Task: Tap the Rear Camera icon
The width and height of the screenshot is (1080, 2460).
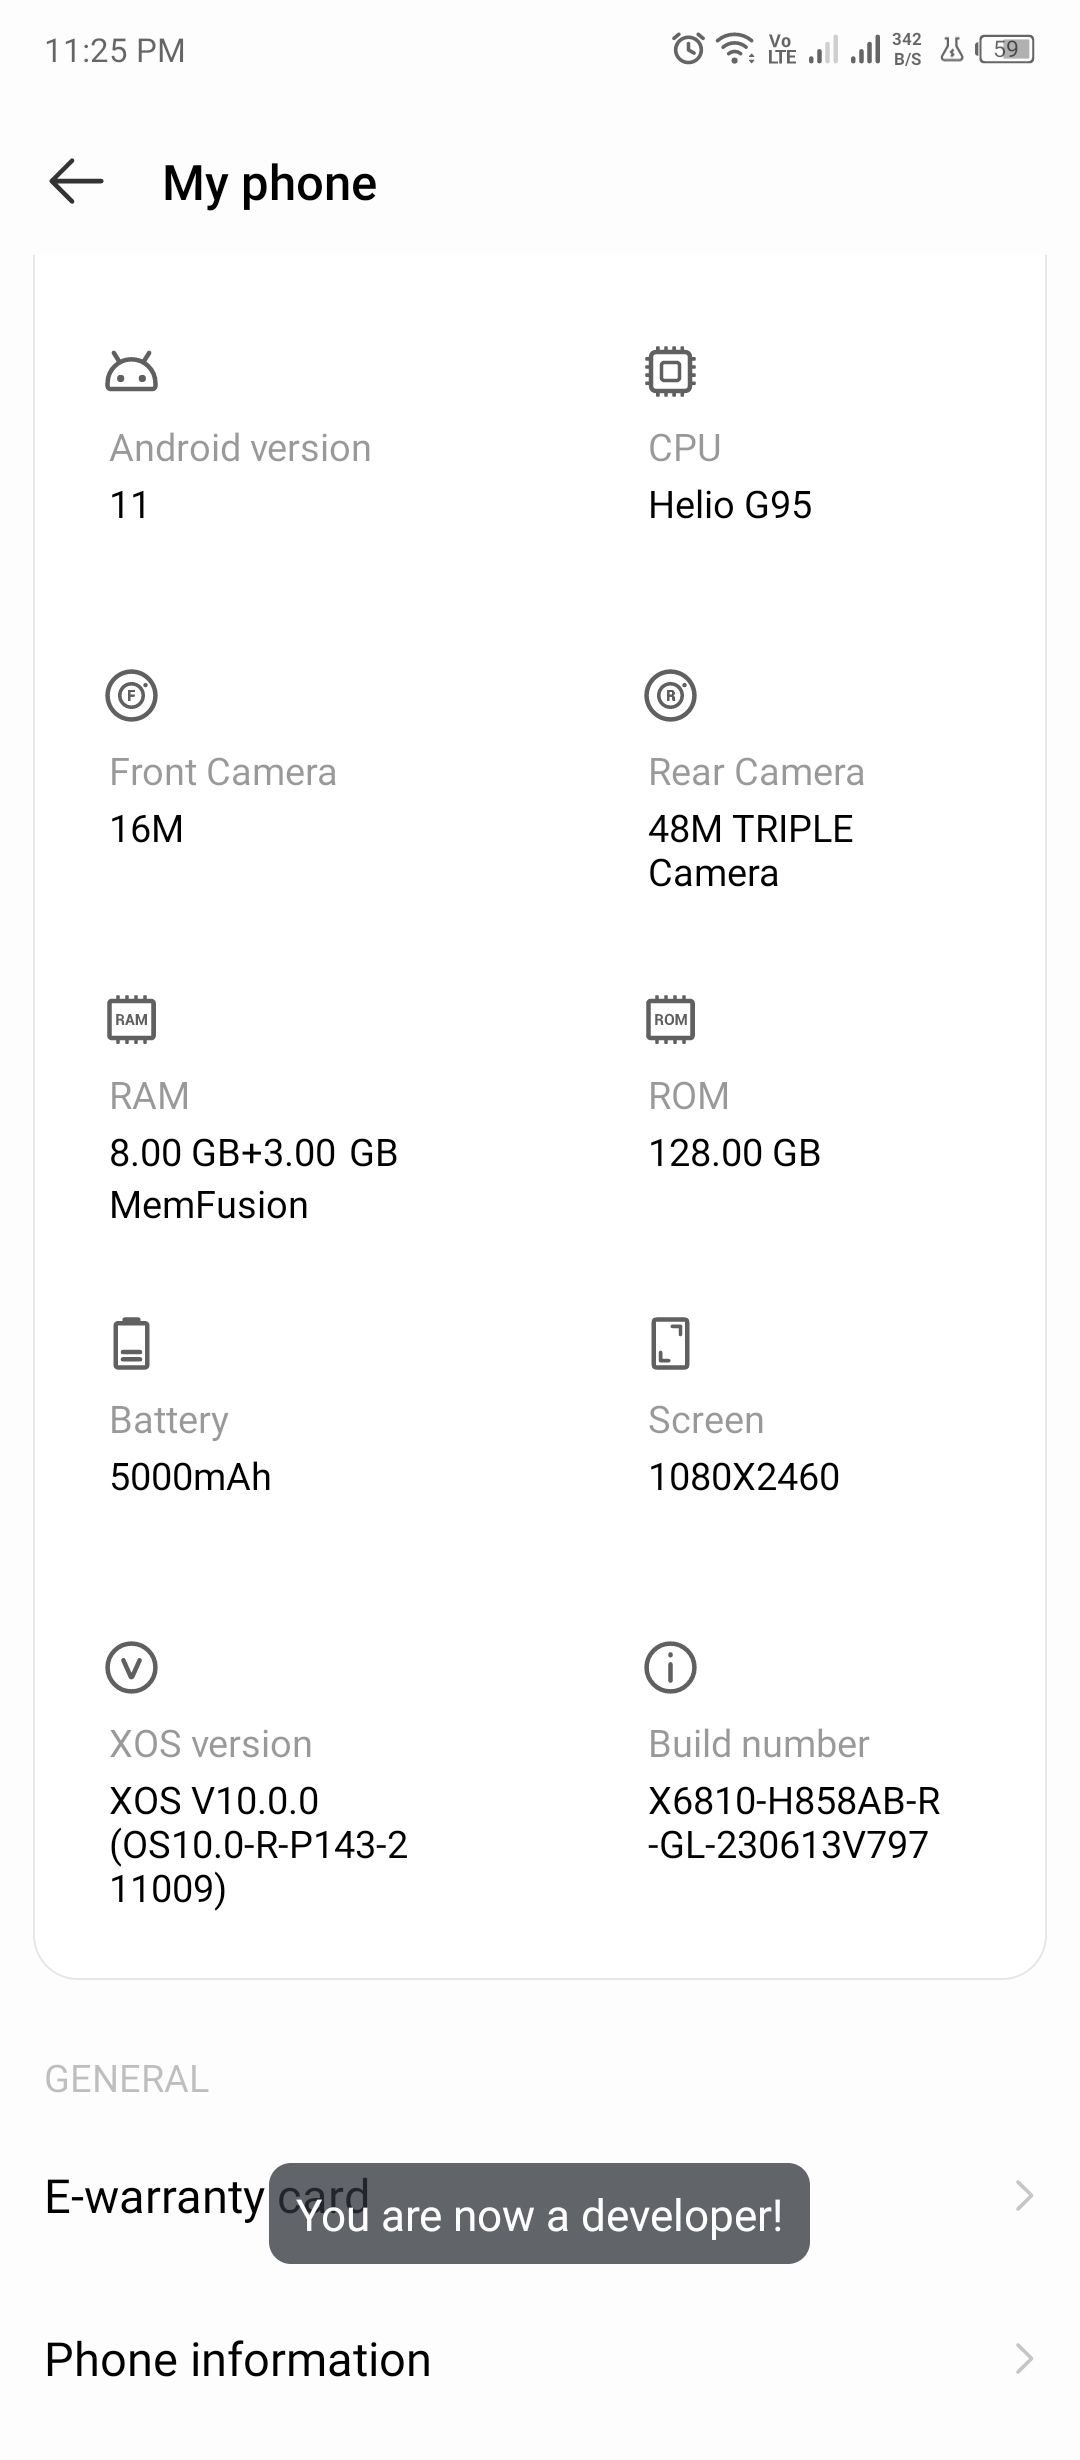Action: coord(670,695)
